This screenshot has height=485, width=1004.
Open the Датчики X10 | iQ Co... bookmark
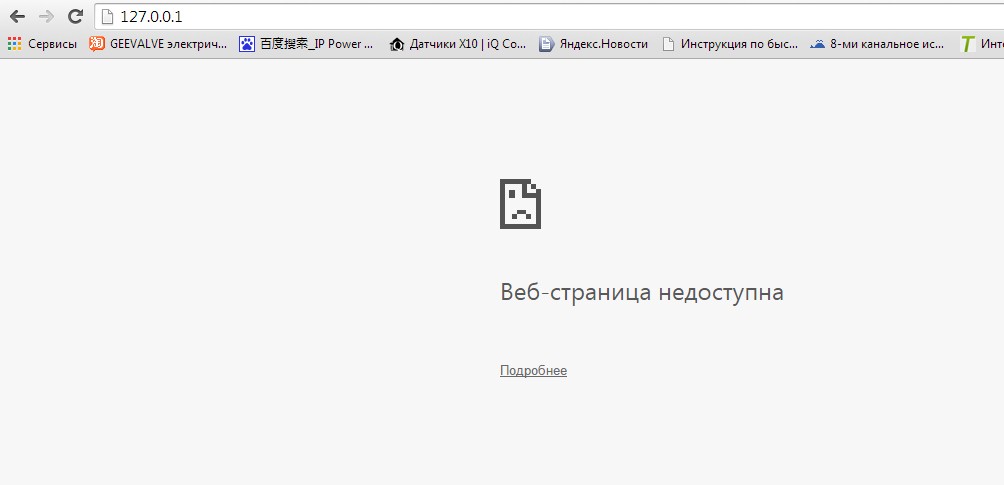pyautogui.click(x=458, y=44)
